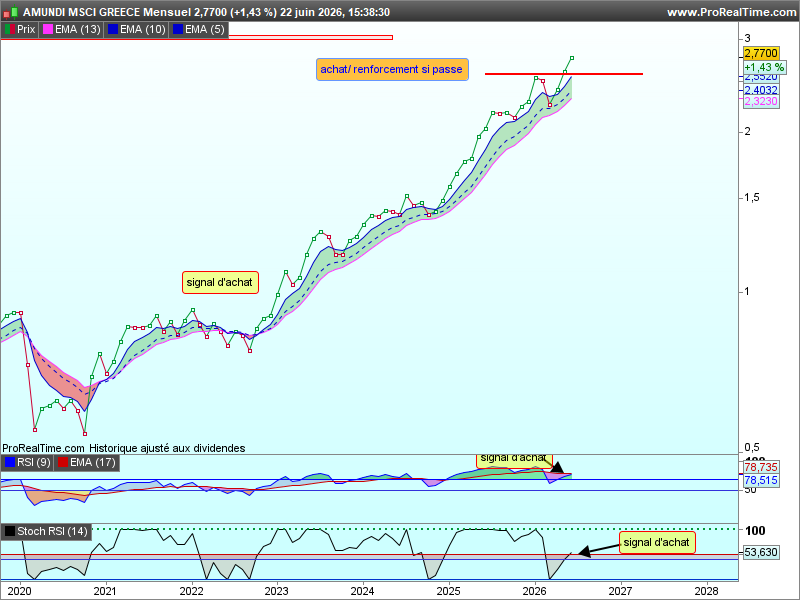Click the blue RSI (9) color square
This screenshot has width=800, height=600.
10,463
